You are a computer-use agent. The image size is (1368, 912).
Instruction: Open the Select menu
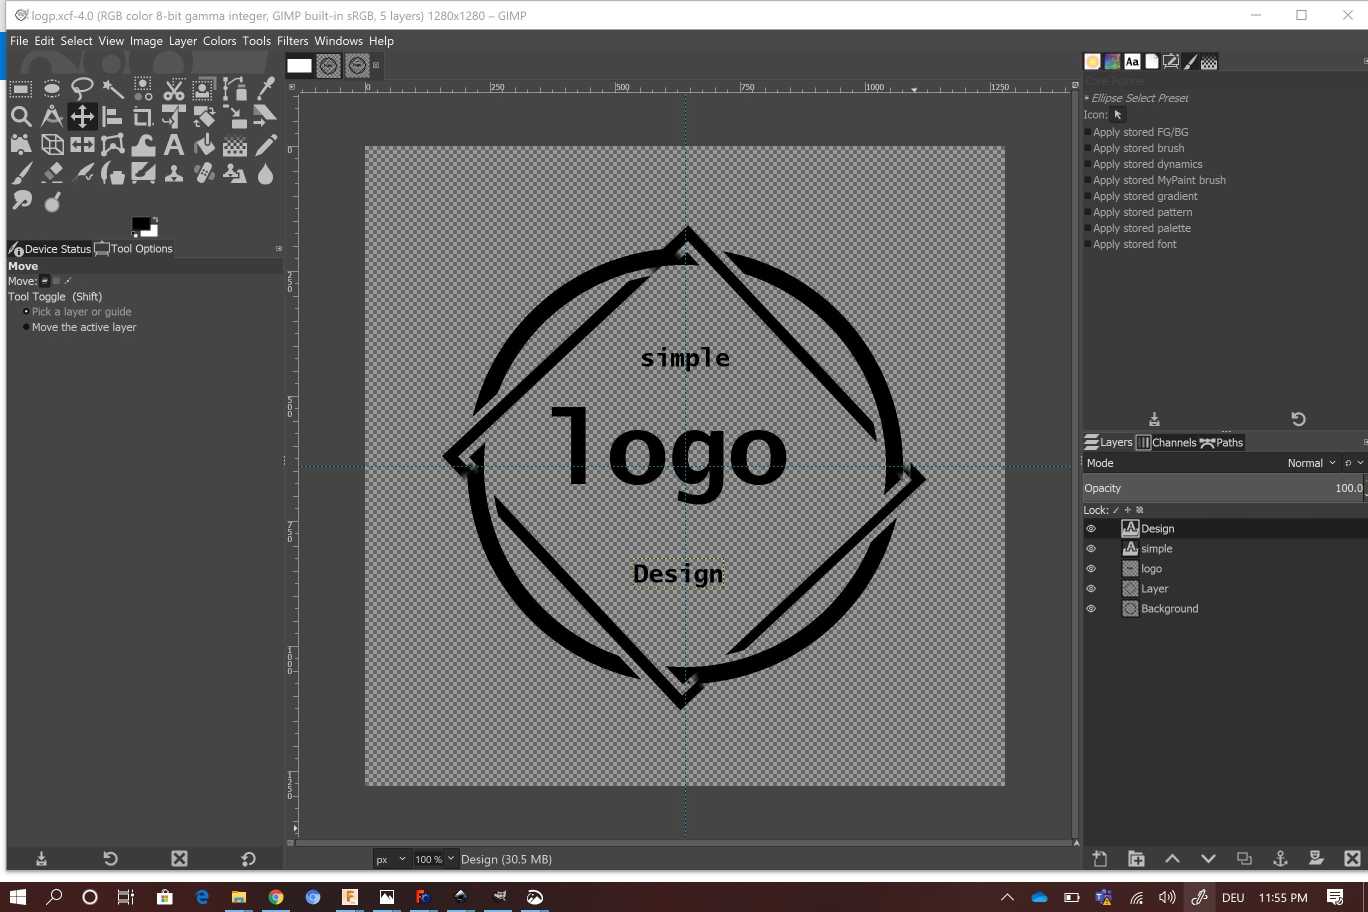click(x=76, y=41)
